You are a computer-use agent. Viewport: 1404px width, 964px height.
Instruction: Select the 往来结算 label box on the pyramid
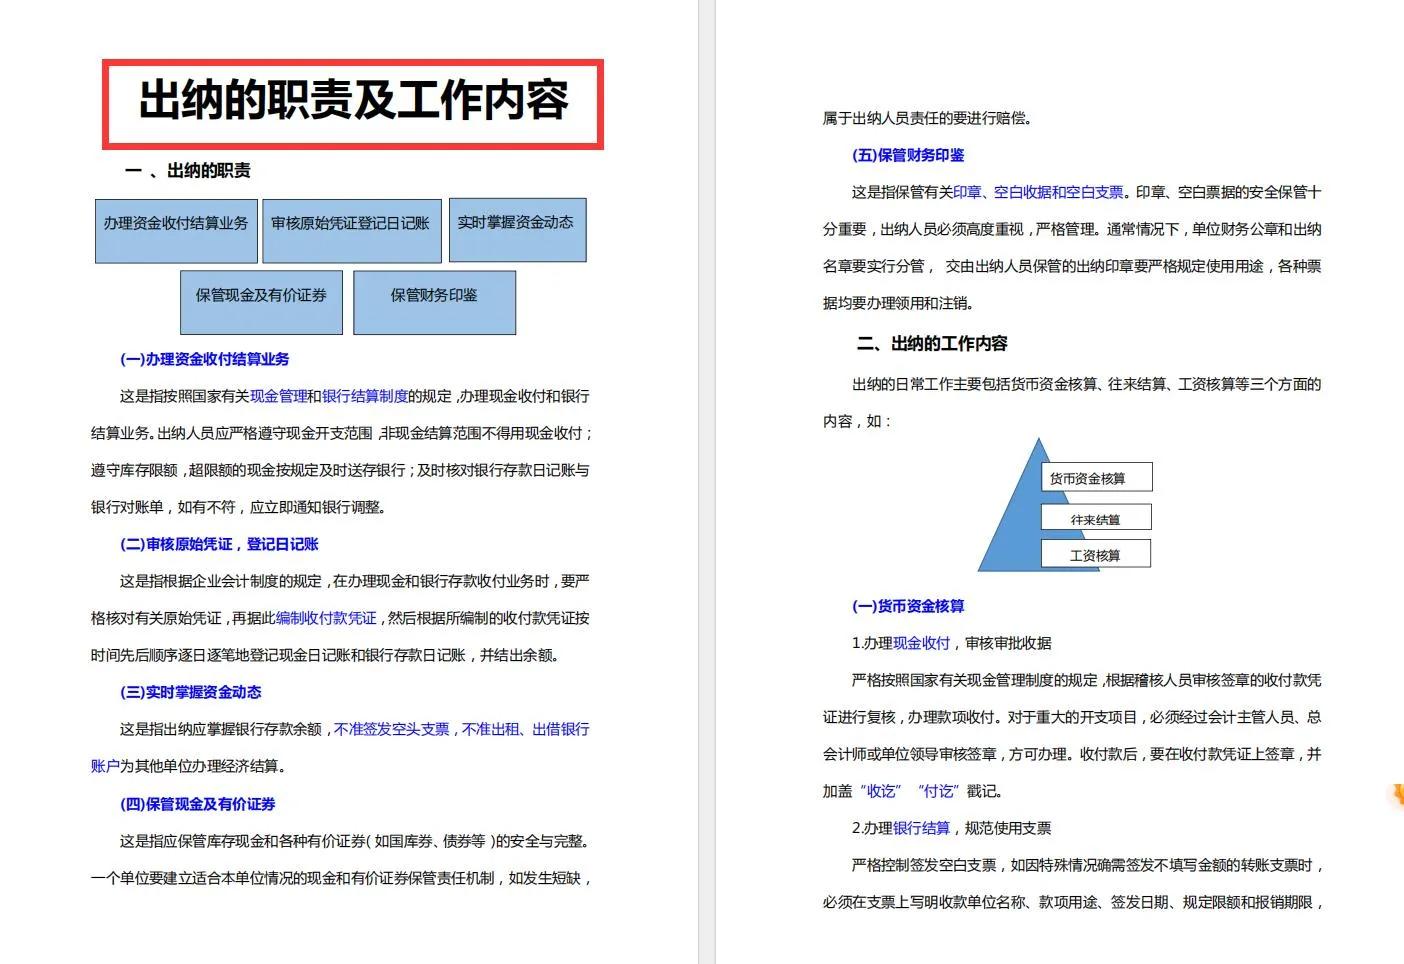[x=1096, y=518]
